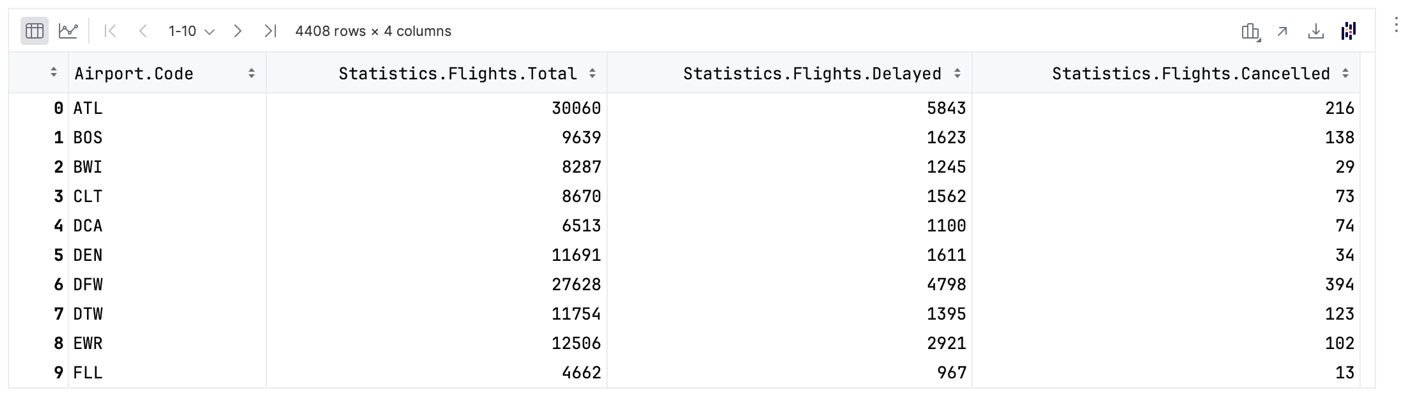Open column statistics options icon

1250,31
